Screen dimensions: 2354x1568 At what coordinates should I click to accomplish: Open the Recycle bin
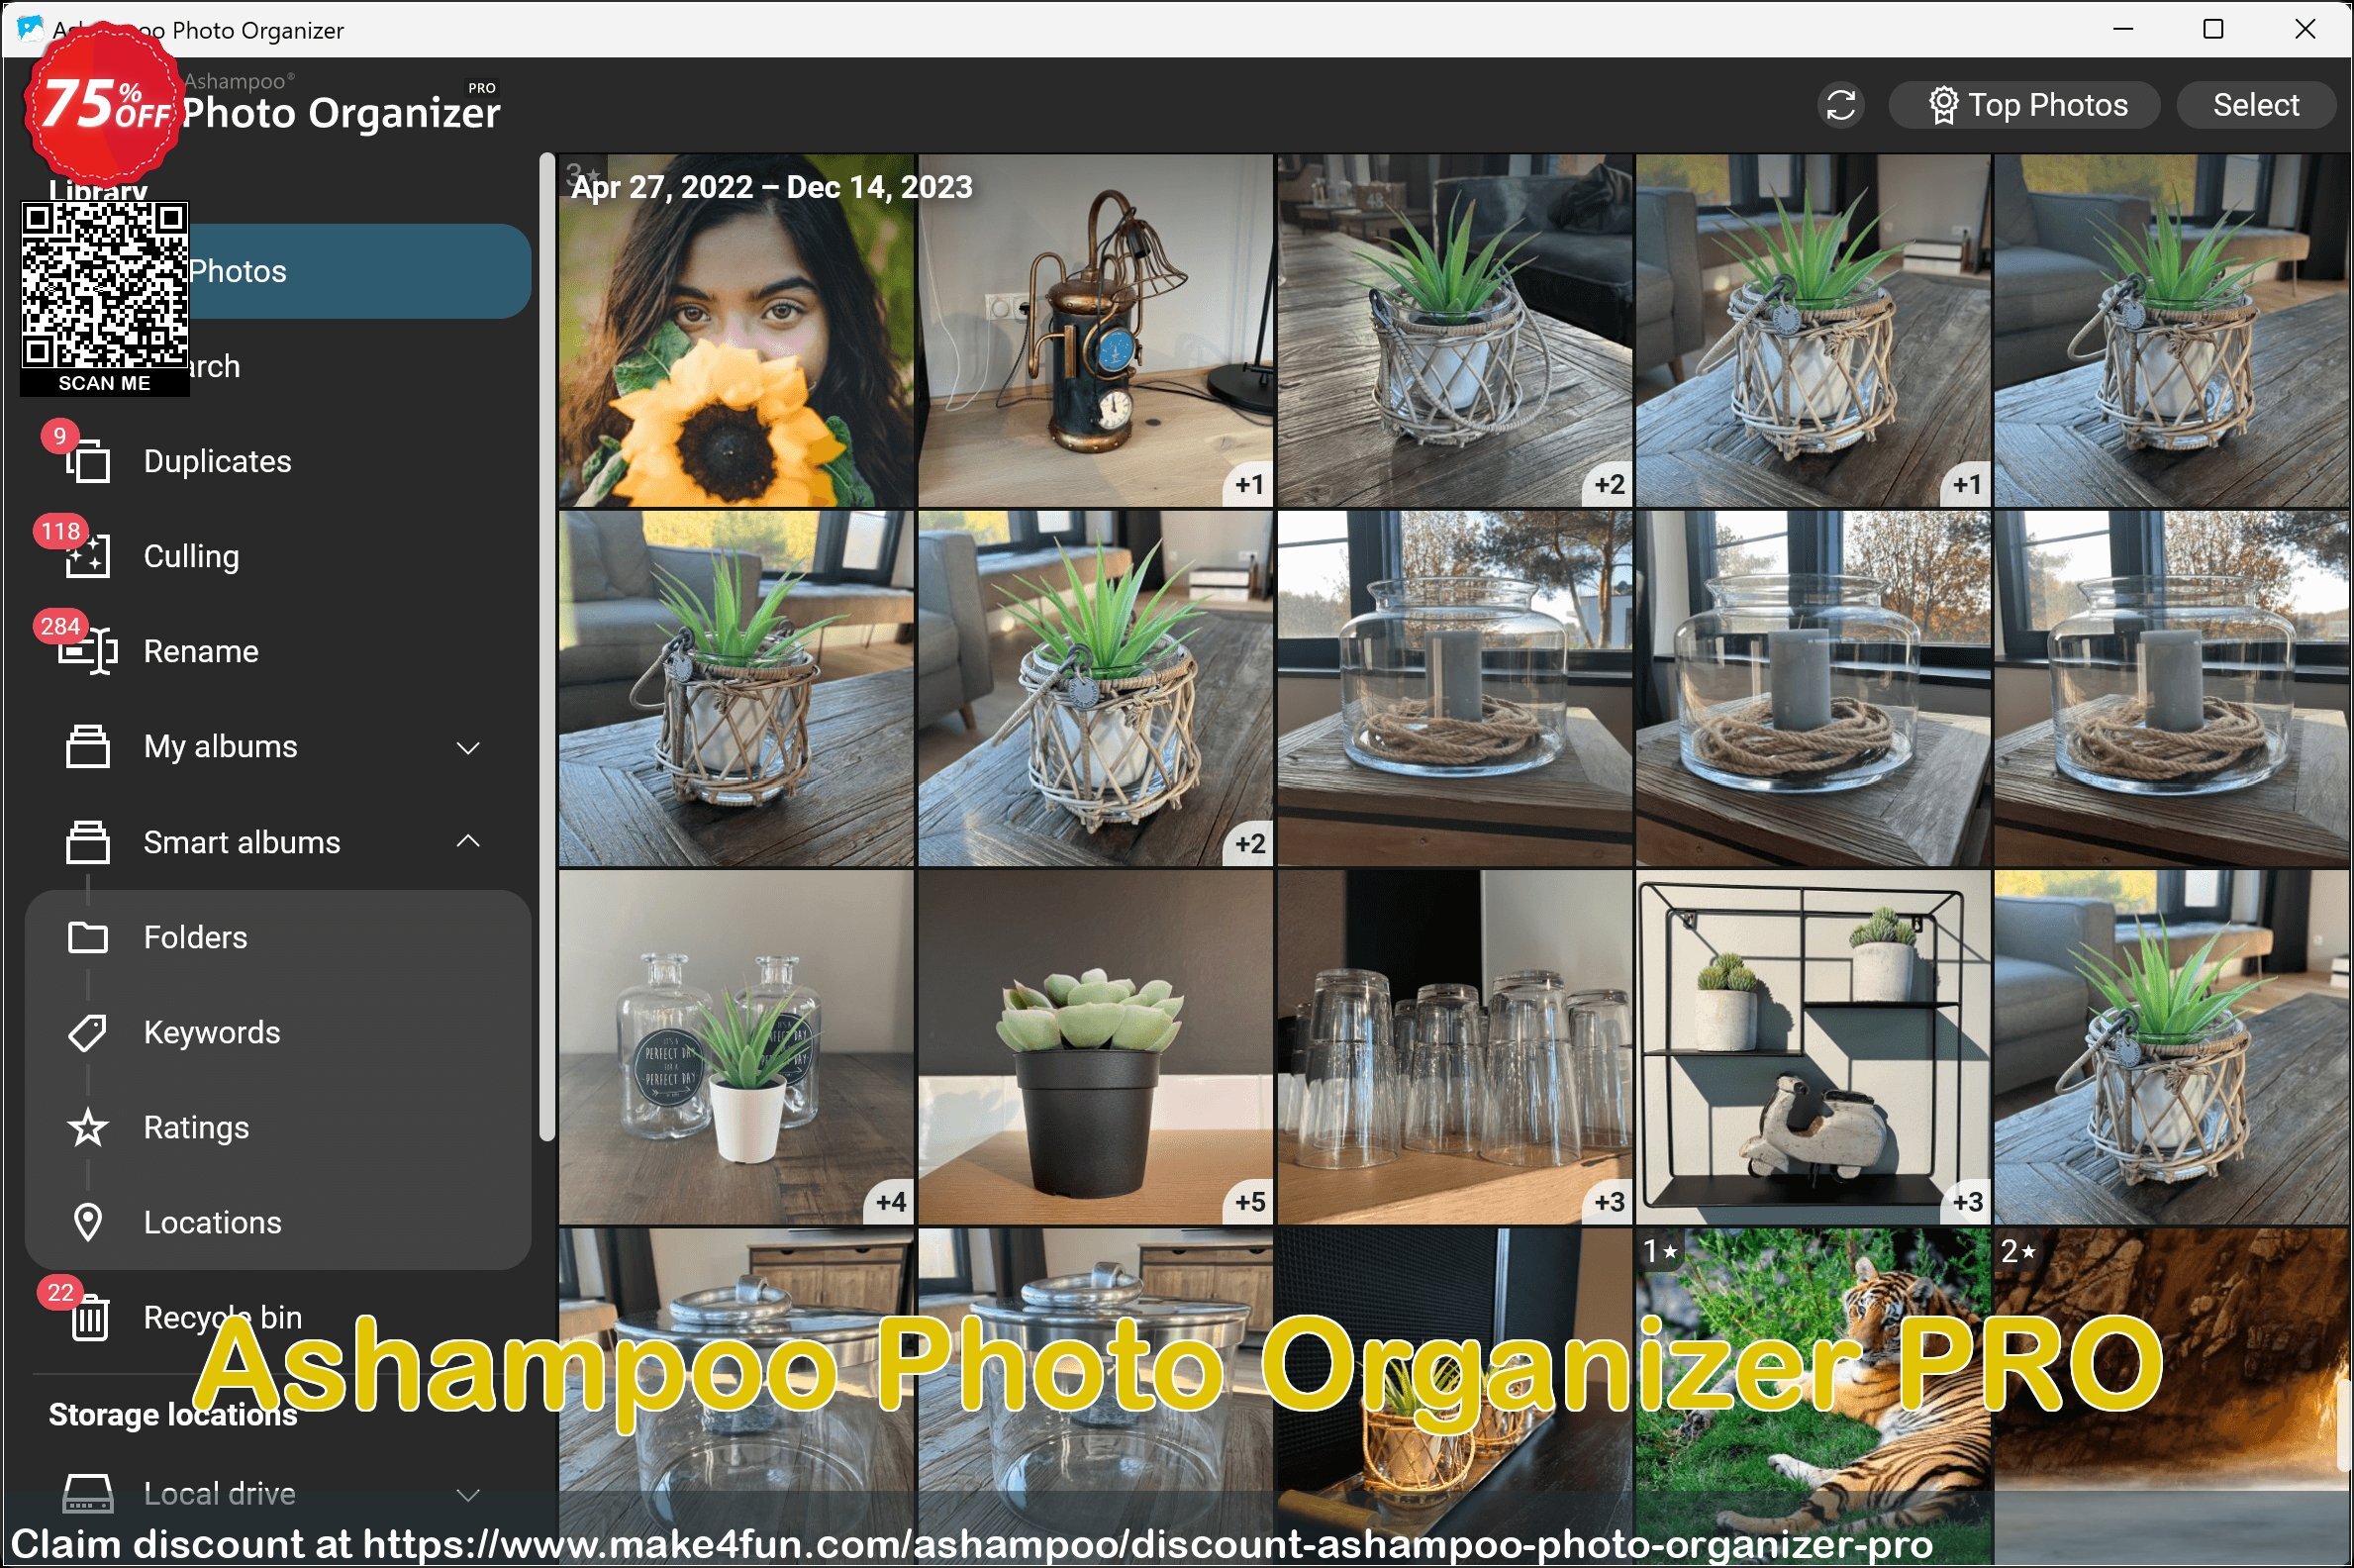tap(280, 1317)
